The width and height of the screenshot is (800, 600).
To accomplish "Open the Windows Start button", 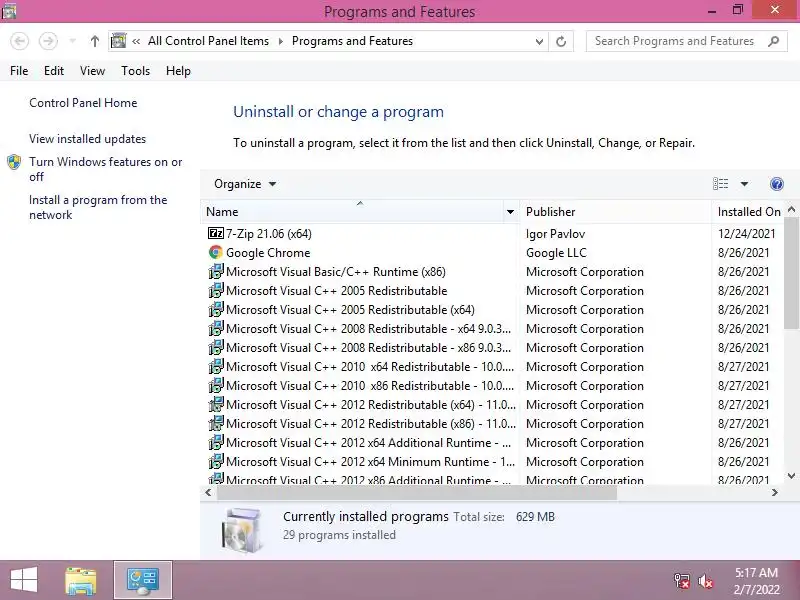I will pos(23,580).
